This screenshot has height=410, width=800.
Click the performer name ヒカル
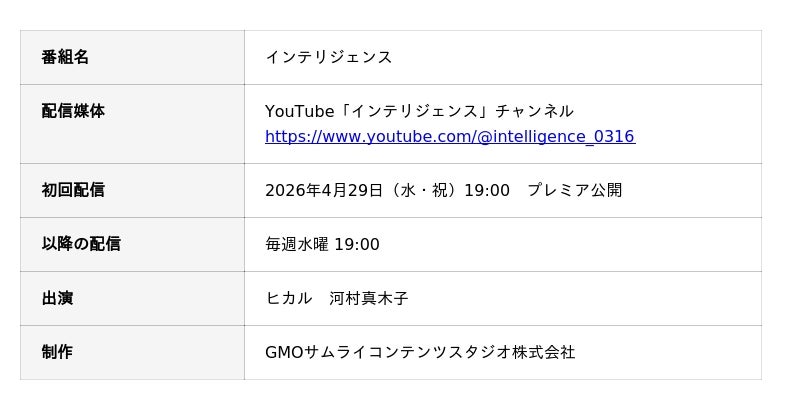click(x=289, y=298)
